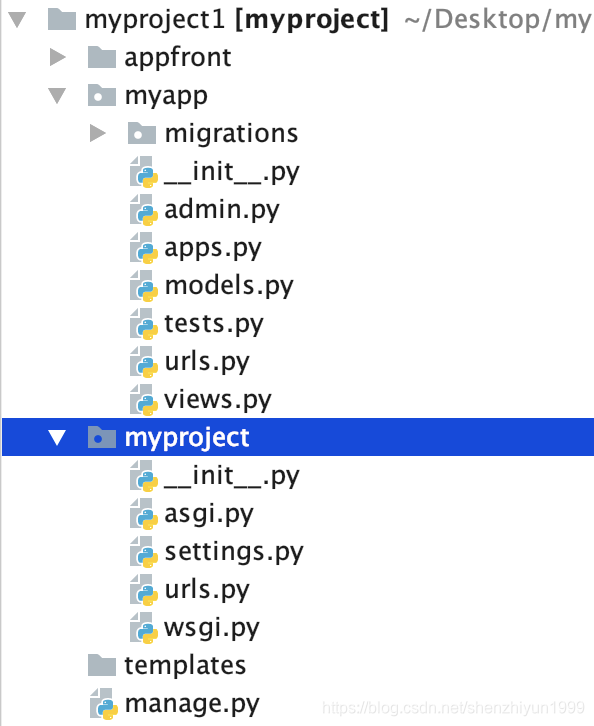Select the highlighted myproject folder name
Viewport: 594px width, 726px height.
(x=187, y=438)
